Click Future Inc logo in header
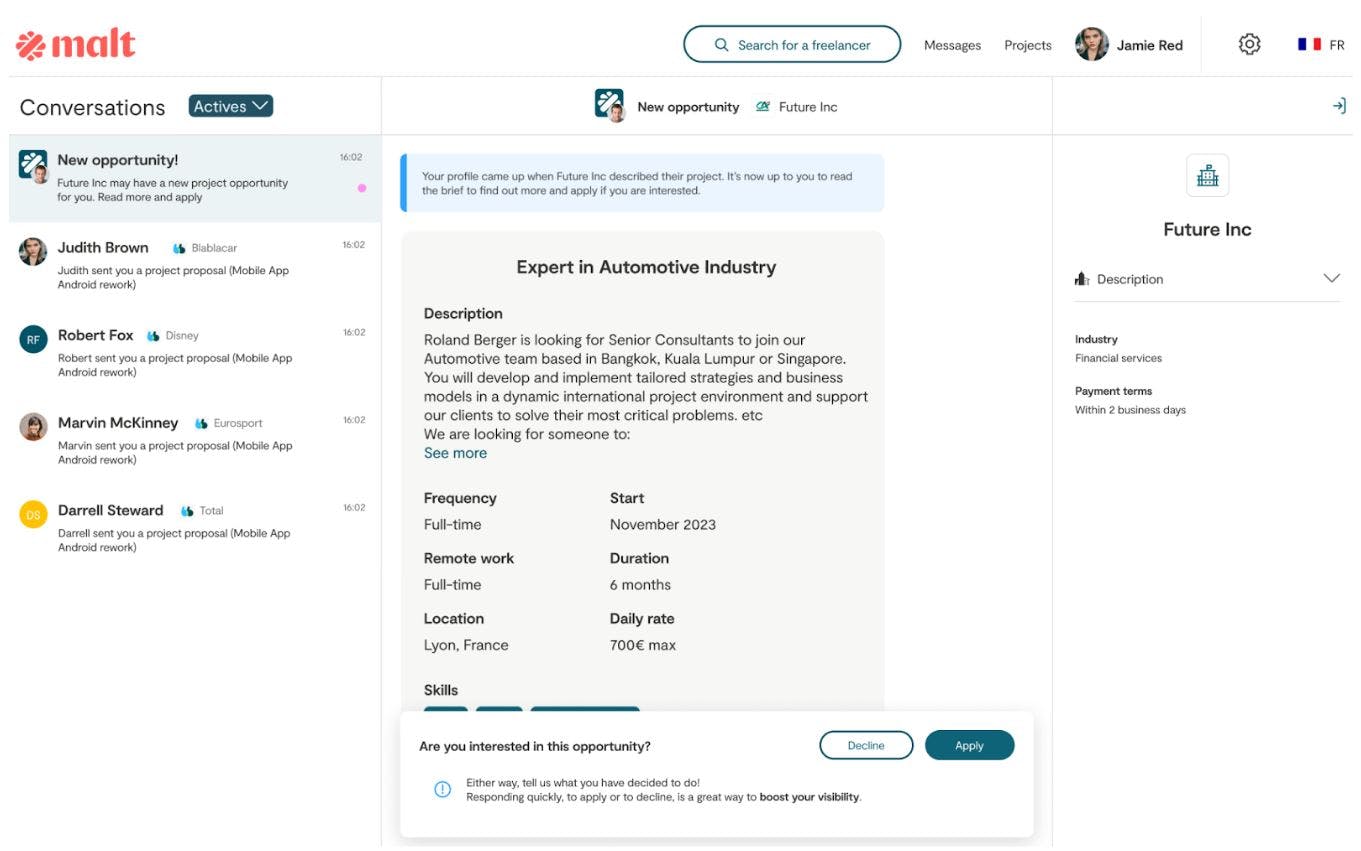This screenshot has height=851, width=1361. [x=763, y=106]
